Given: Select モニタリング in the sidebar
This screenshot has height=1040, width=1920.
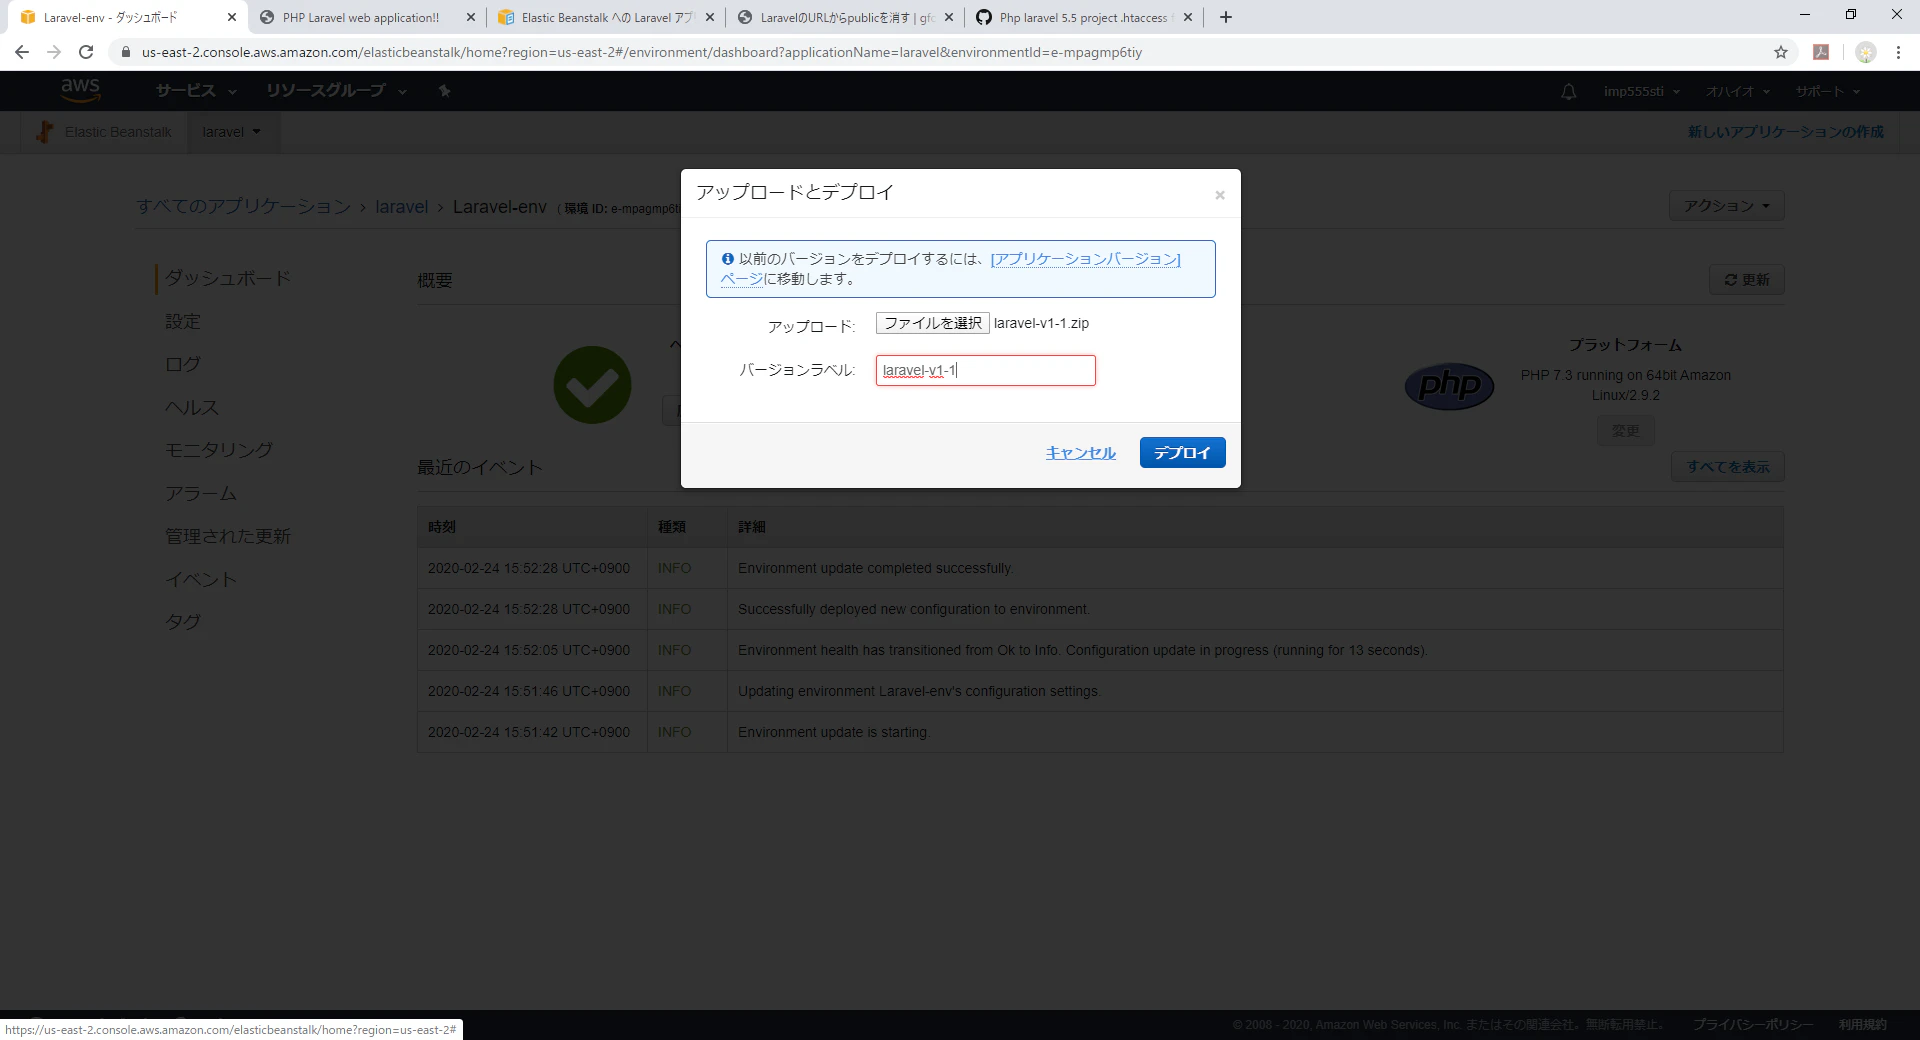Looking at the screenshot, I should pyautogui.click(x=219, y=450).
